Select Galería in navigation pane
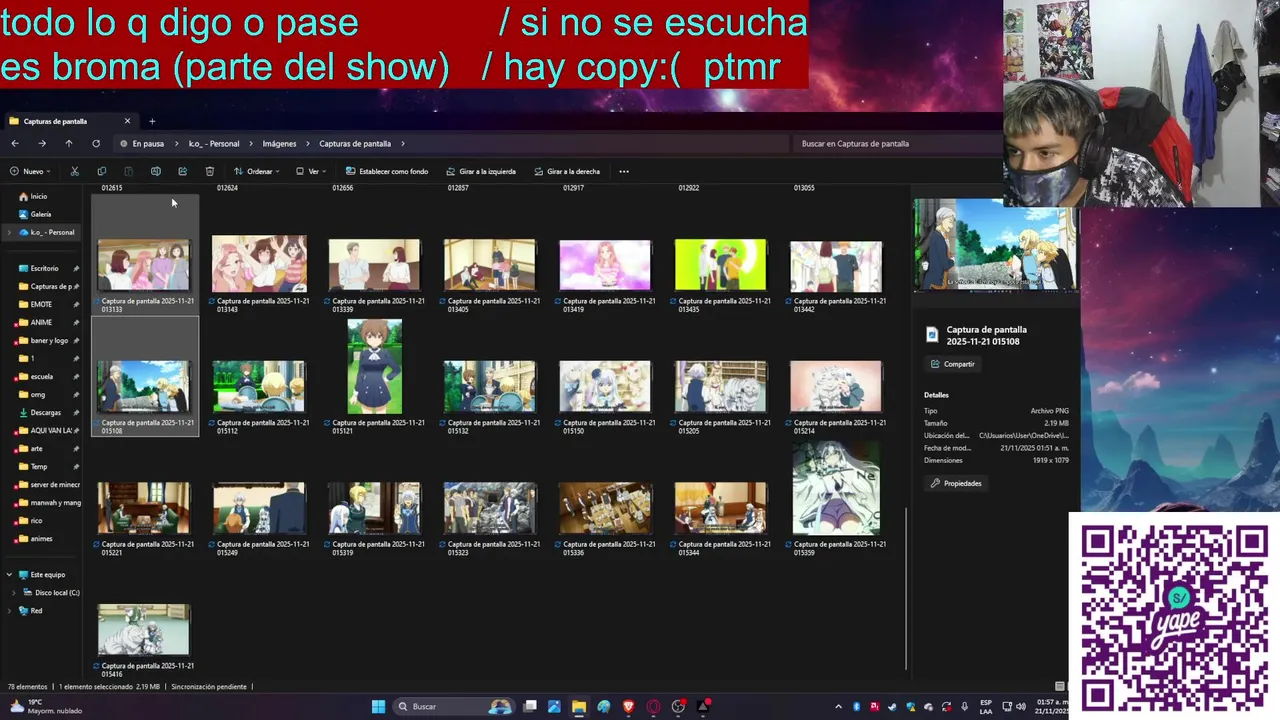The image size is (1280, 720). coord(35,214)
